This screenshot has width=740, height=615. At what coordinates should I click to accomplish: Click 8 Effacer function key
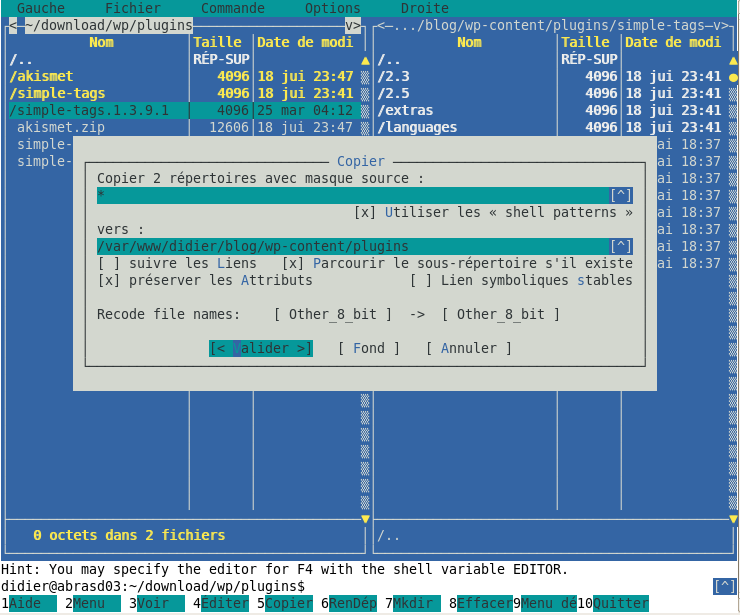(x=481, y=603)
